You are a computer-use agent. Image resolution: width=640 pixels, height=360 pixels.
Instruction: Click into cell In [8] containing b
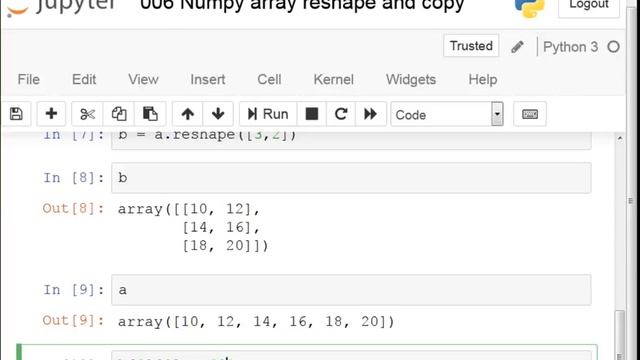click(x=351, y=178)
